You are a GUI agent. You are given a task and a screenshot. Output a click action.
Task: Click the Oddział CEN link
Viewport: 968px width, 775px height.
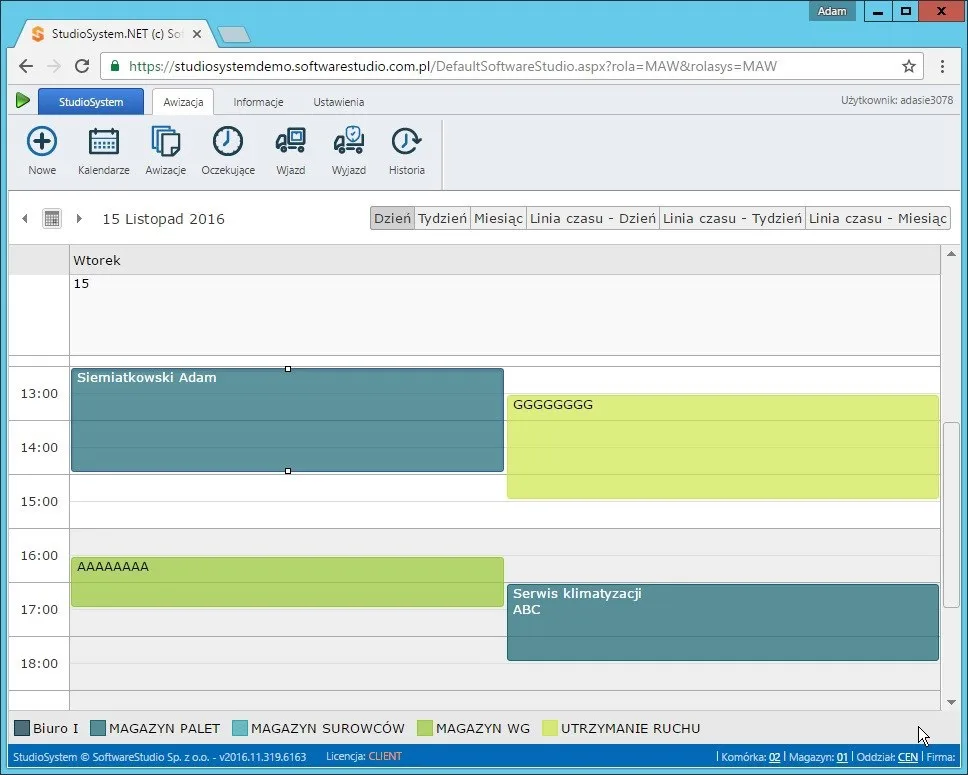[908, 757]
